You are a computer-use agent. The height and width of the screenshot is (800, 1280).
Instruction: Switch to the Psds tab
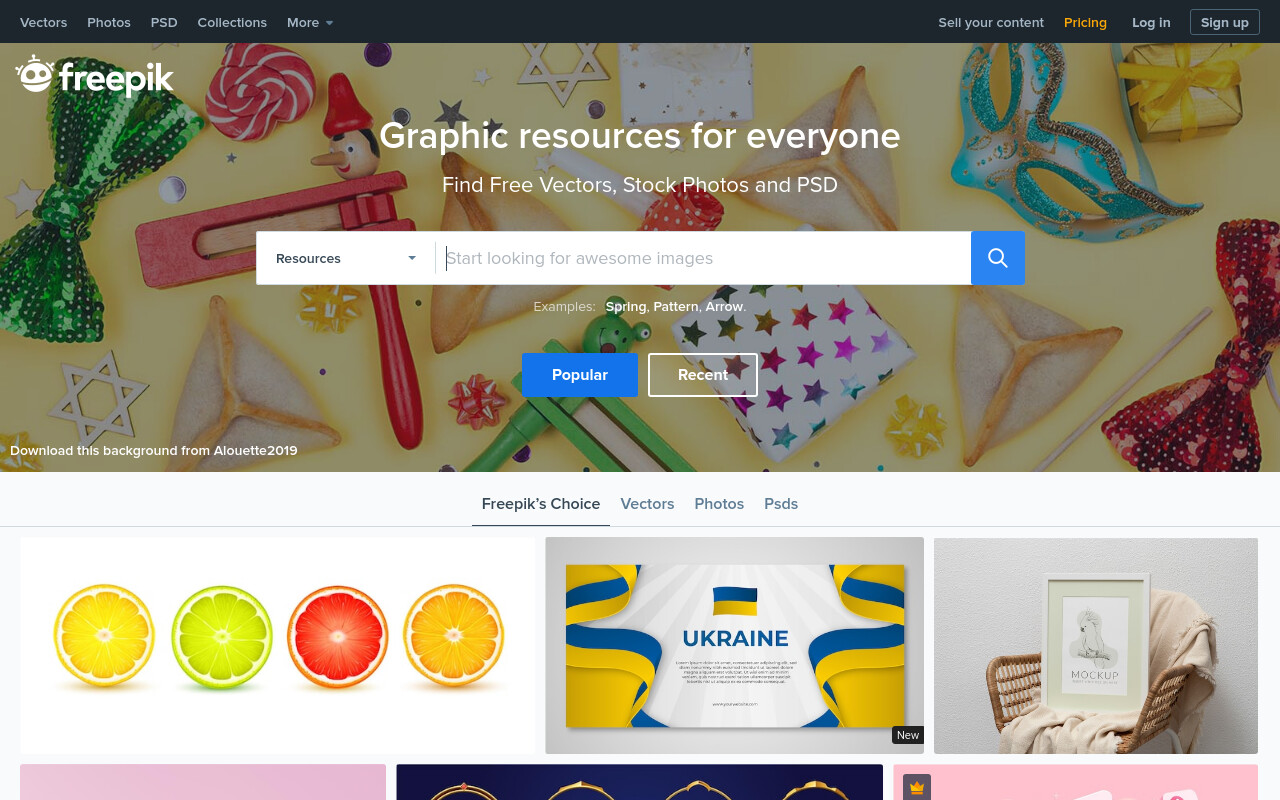point(781,504)
